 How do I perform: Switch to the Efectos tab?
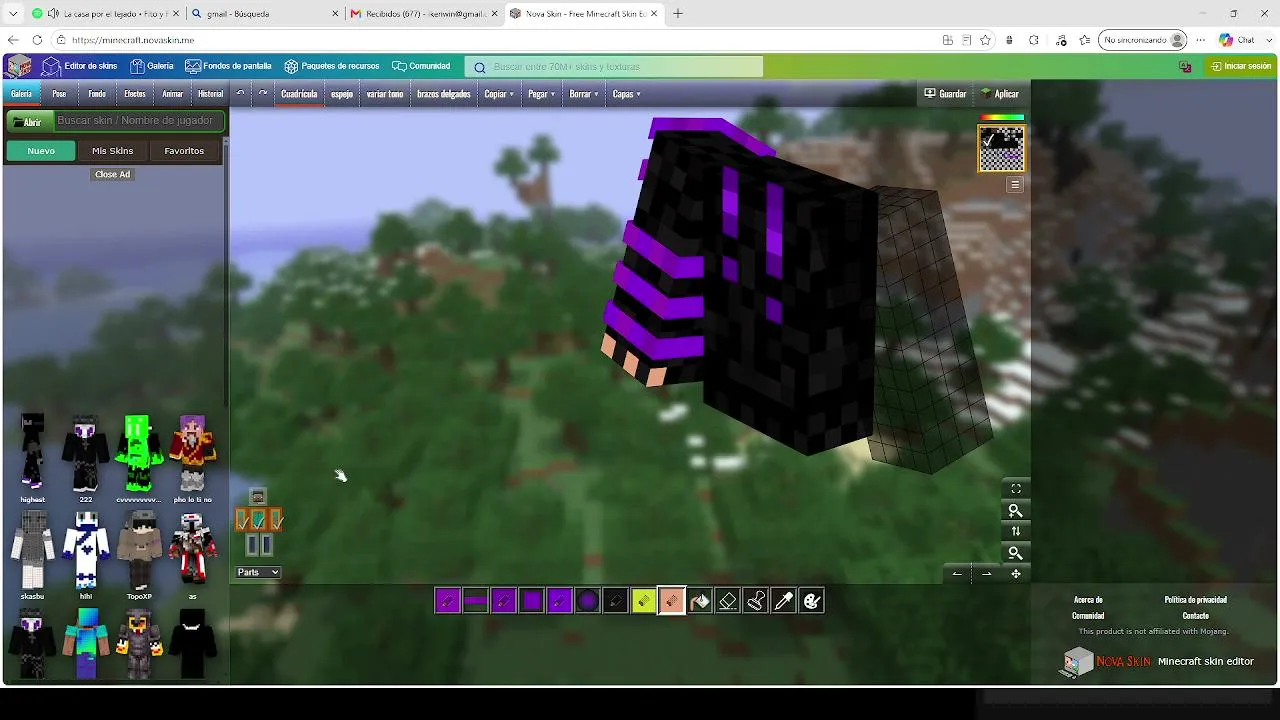[135, 94]
